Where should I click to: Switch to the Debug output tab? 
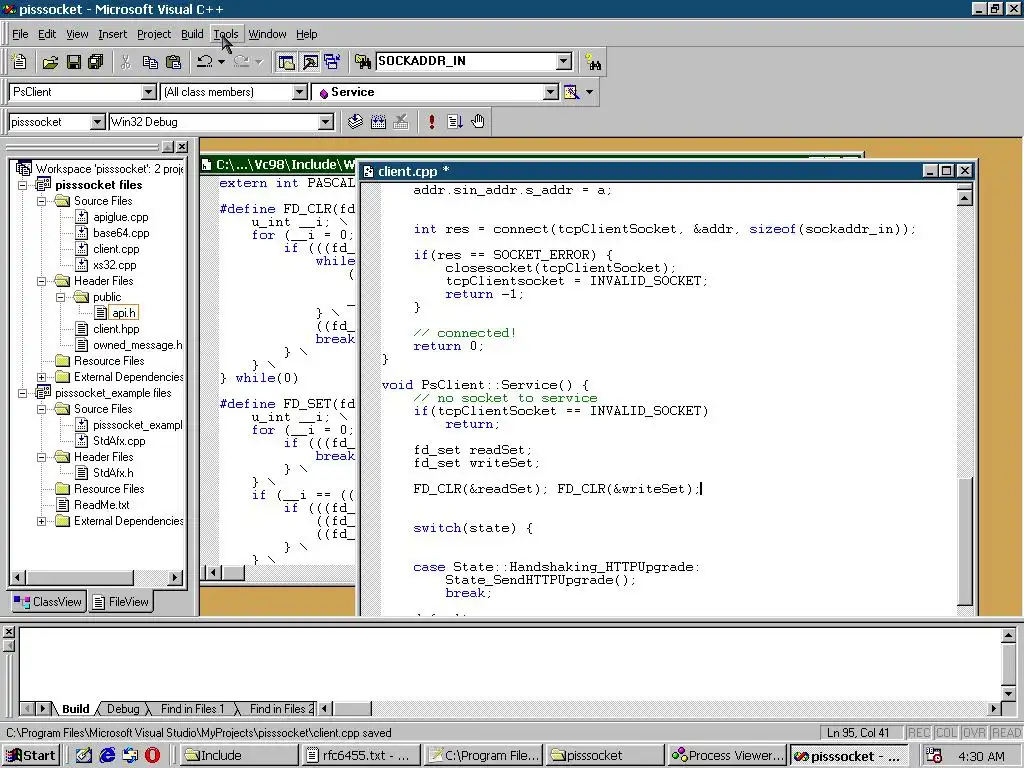click(123, 709)
